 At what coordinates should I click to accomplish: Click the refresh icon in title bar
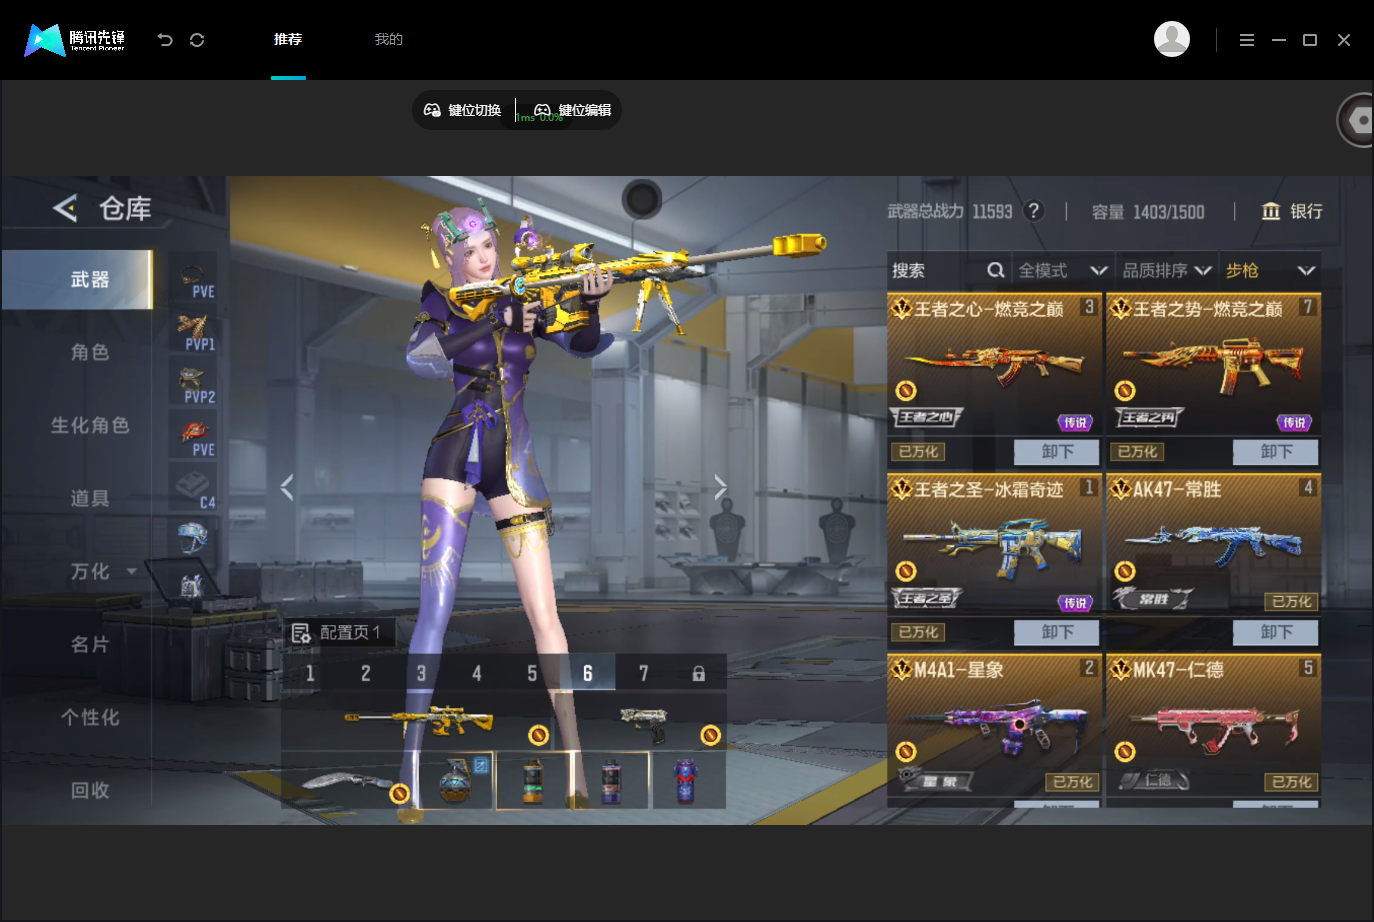click(x=197, y=40)
